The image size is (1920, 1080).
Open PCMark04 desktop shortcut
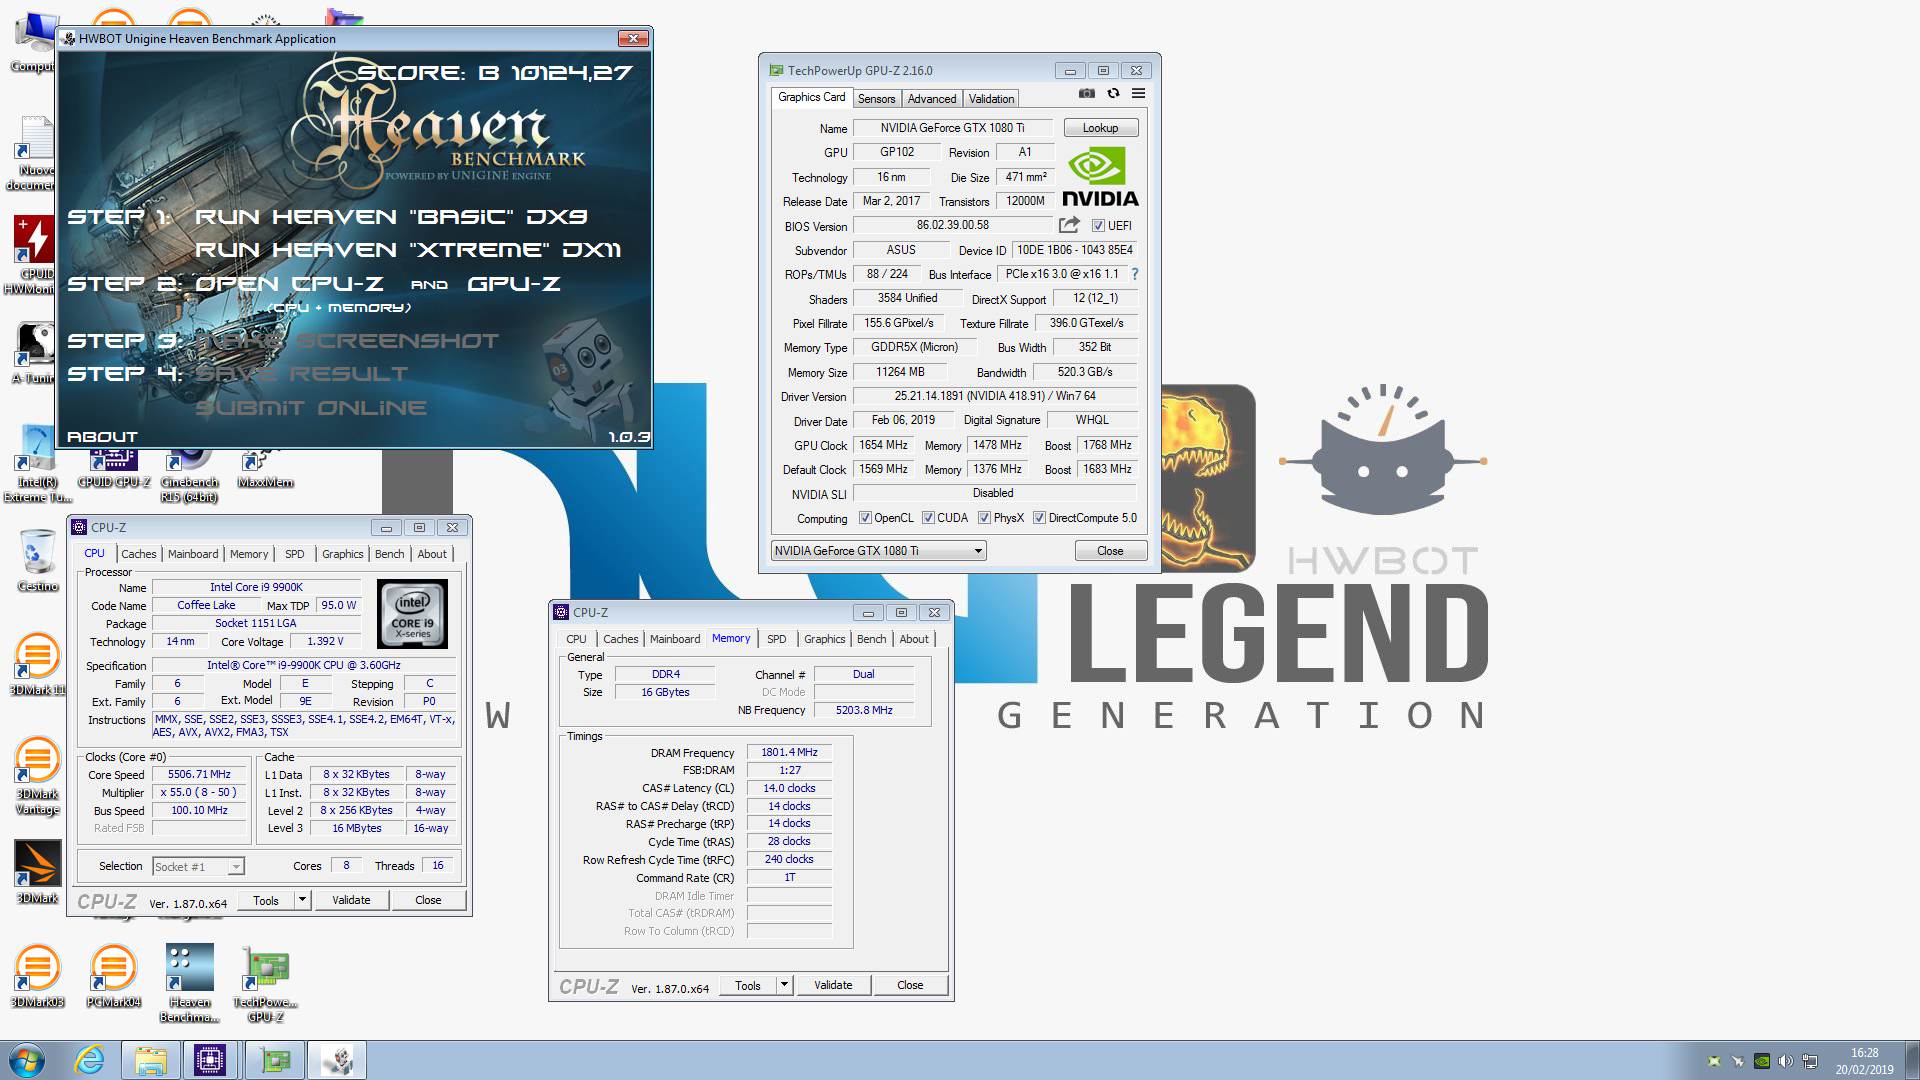(113, 976)
